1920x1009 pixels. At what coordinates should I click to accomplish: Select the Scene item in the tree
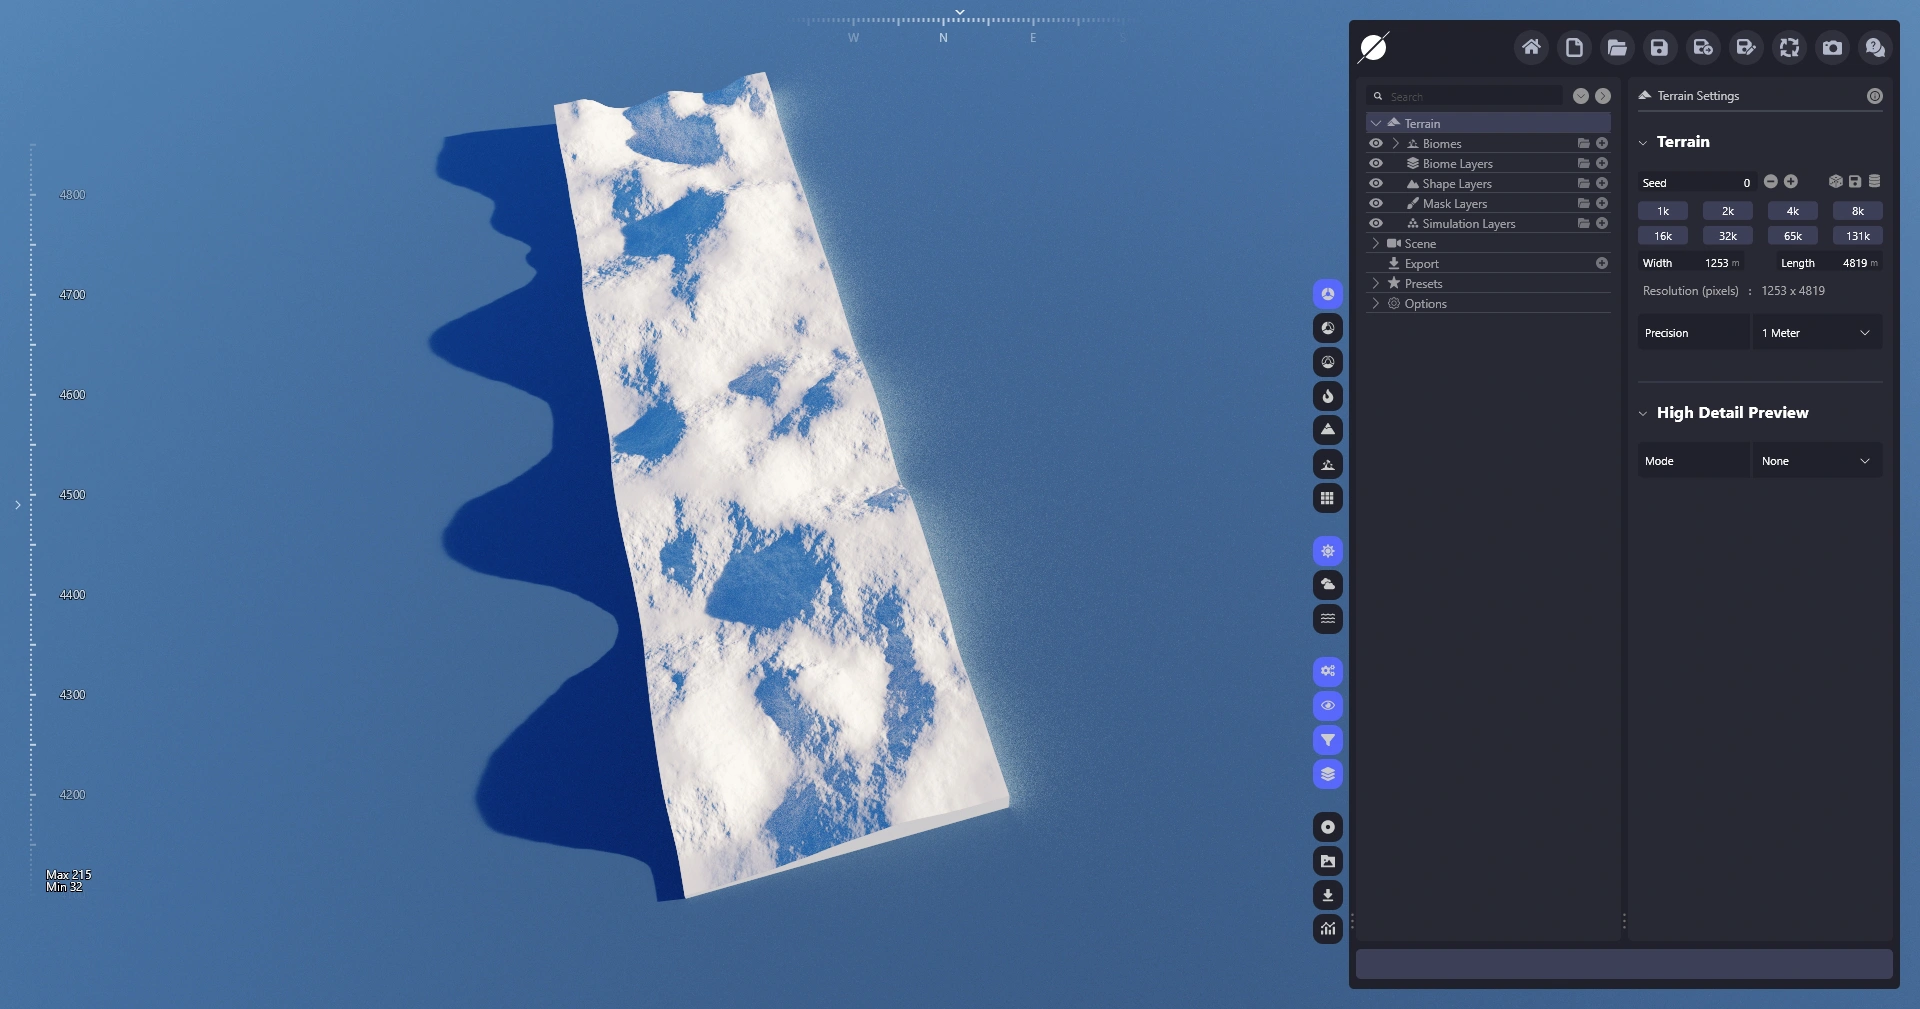point(1420,244)
